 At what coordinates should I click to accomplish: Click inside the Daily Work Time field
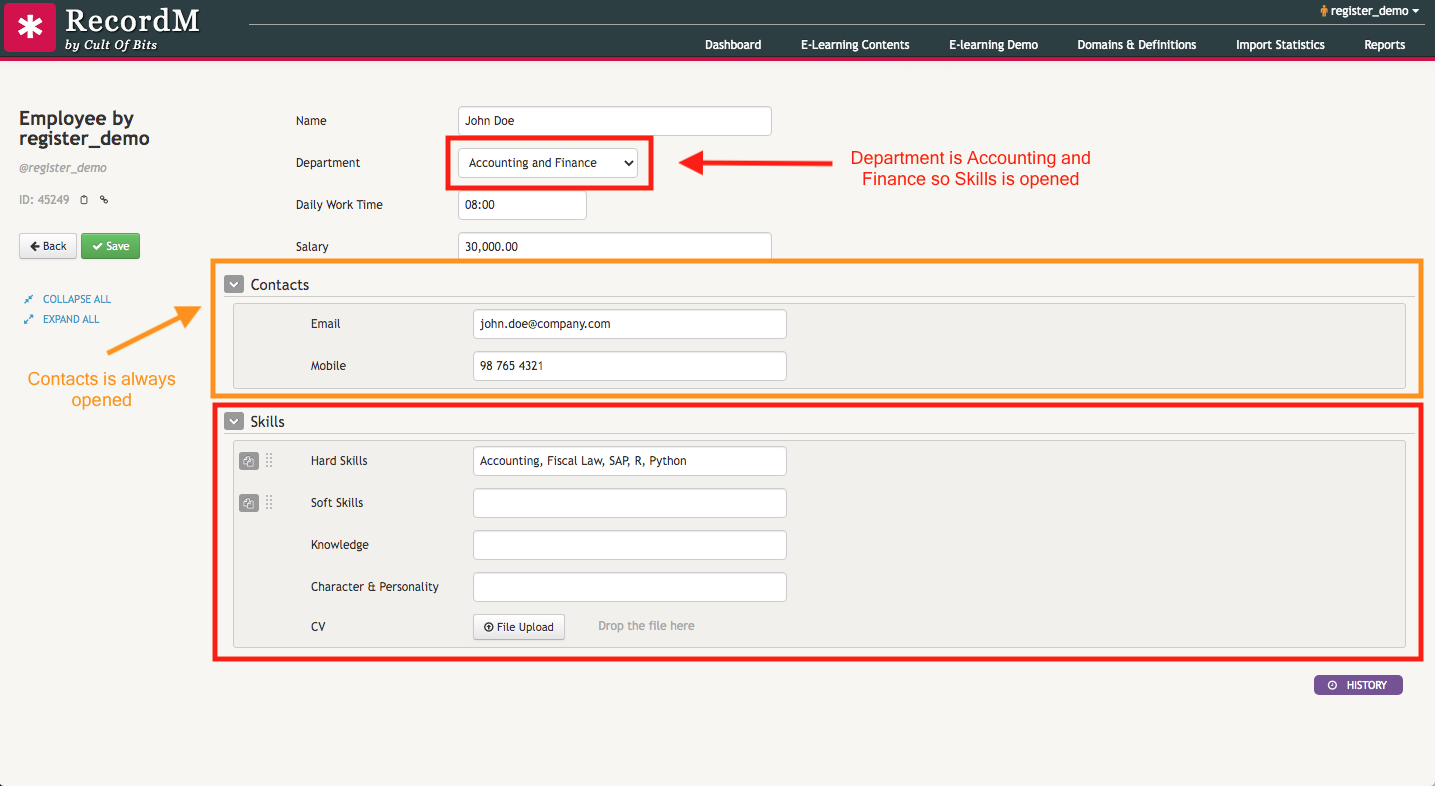coord(521,204)
